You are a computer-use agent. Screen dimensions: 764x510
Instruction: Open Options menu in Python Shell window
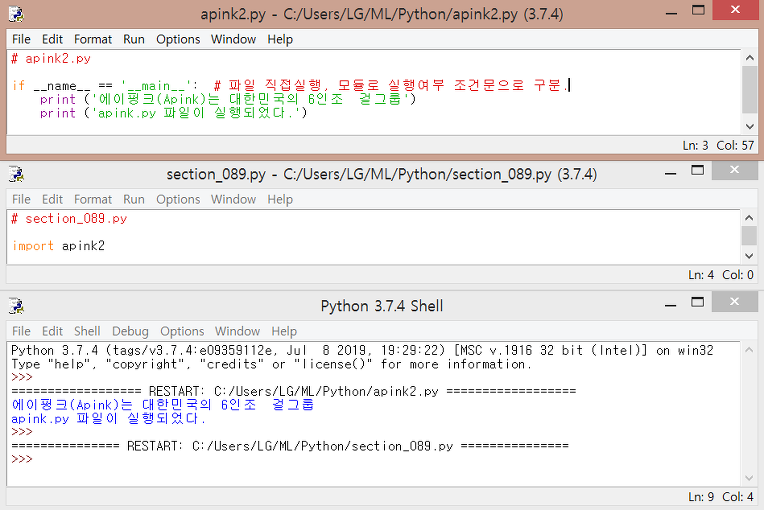[182, 331]
